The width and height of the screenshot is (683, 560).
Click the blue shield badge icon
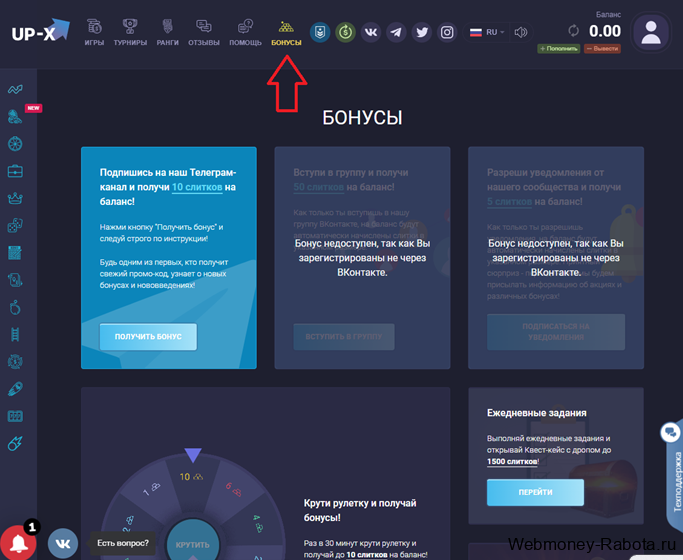320,32
